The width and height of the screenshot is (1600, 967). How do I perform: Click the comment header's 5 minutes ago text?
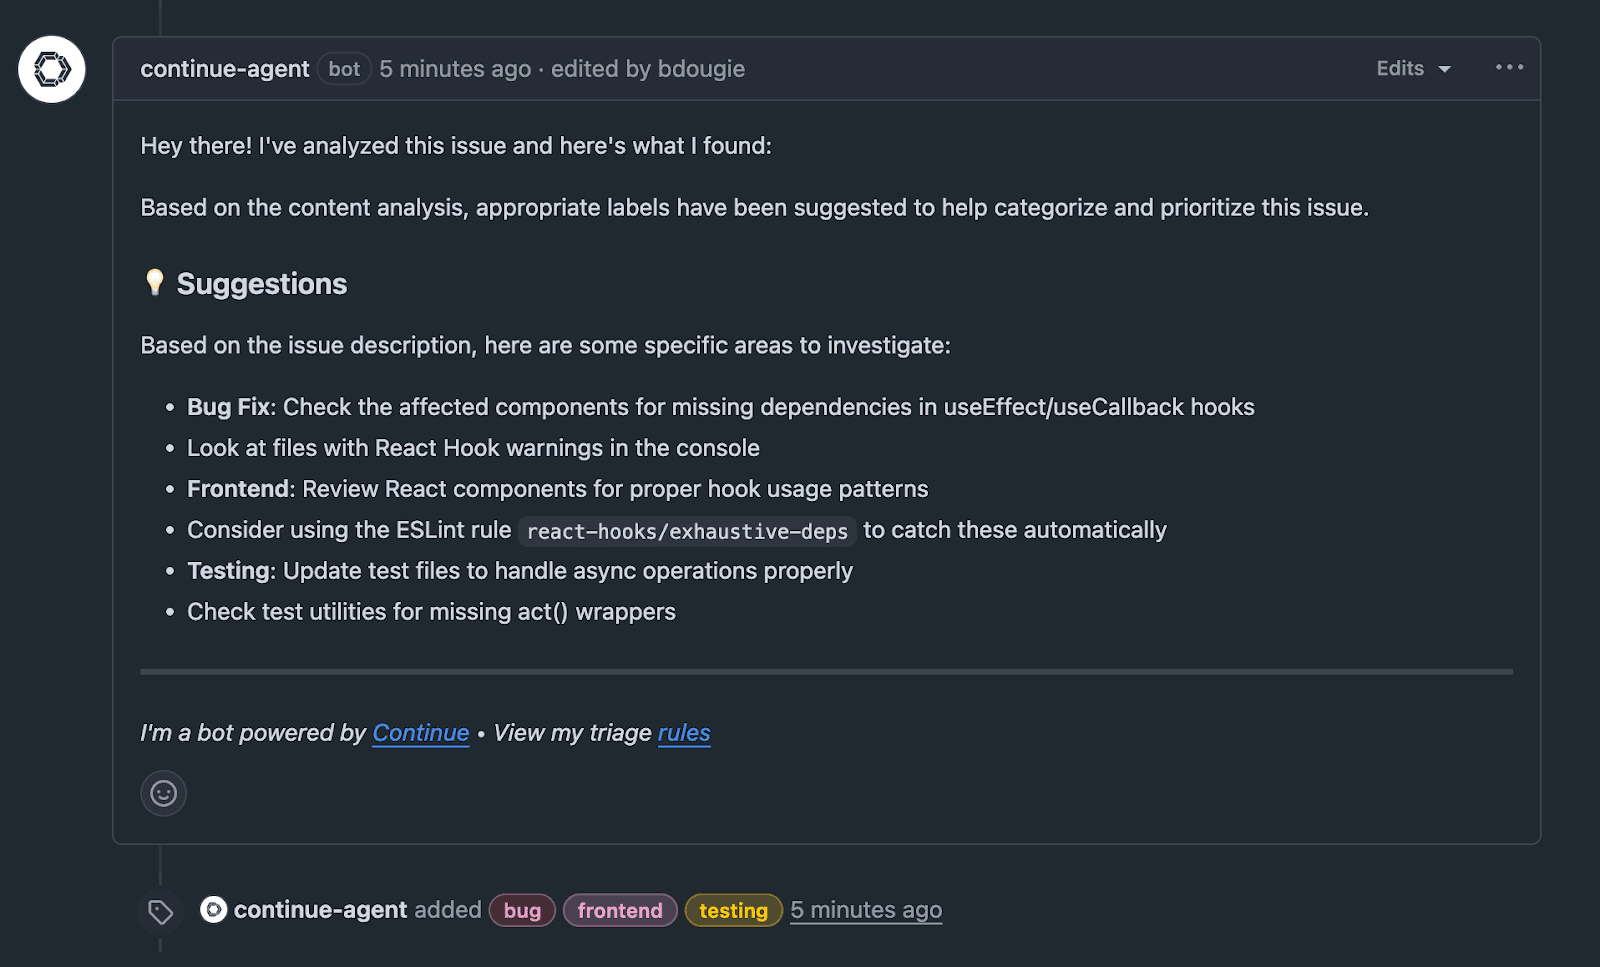pyautogui.click(x=455, y=69)
